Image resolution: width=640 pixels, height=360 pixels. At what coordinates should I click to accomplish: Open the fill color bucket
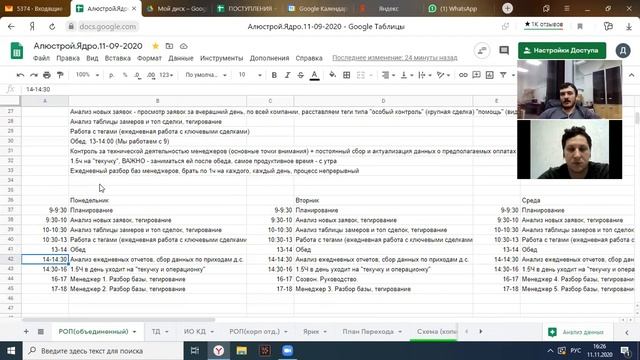point(333,75)
